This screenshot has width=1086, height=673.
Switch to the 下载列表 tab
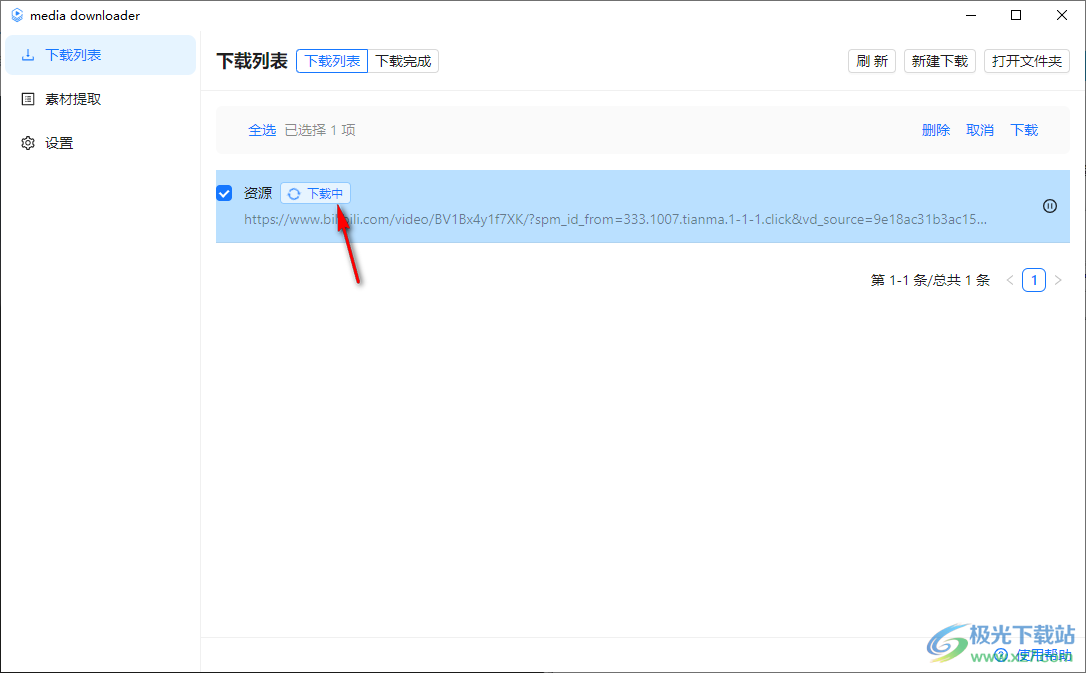click(332, 61)
